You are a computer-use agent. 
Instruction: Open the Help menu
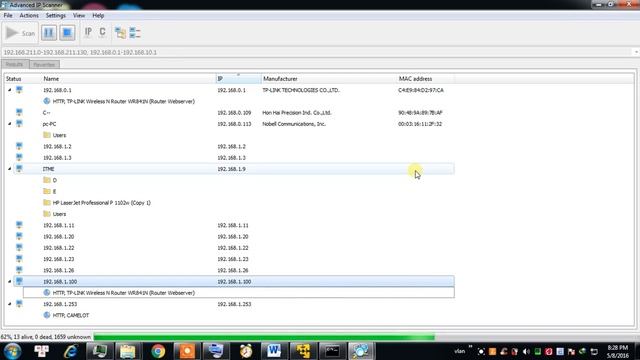click(x=98, y=16)
